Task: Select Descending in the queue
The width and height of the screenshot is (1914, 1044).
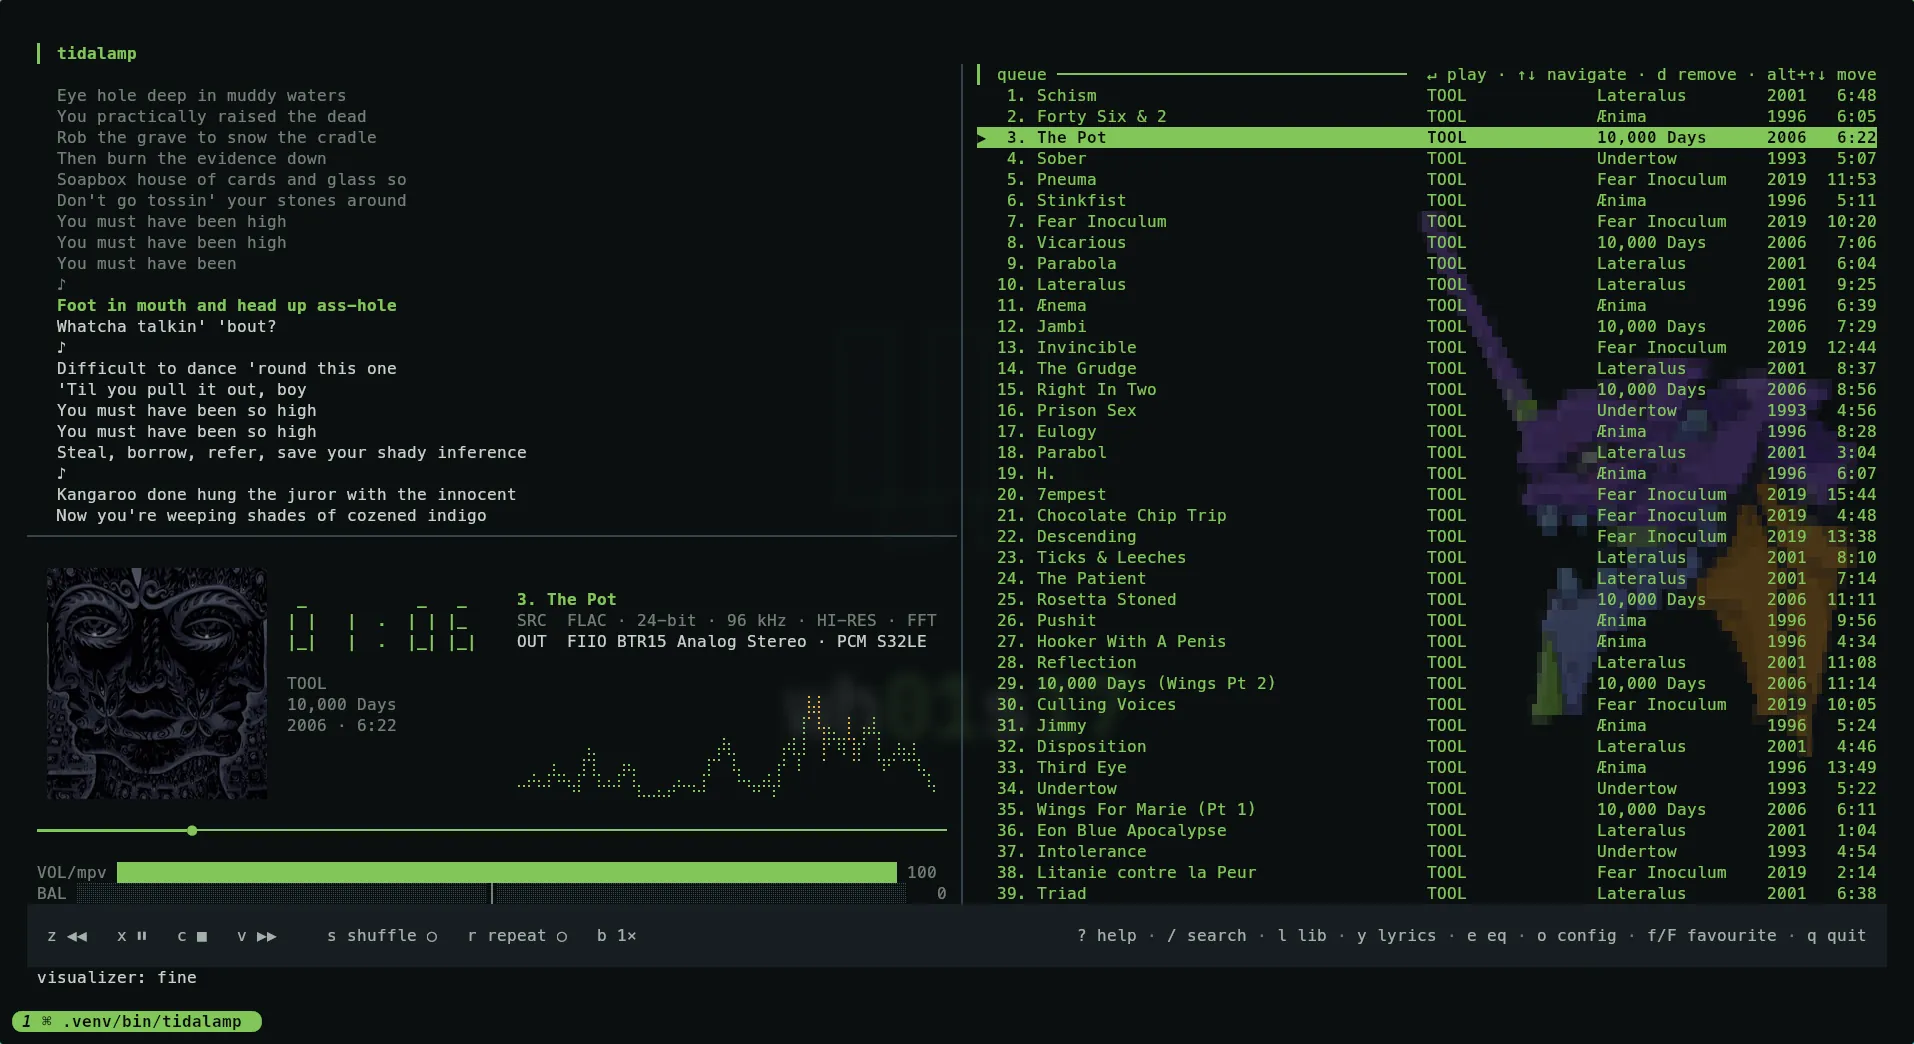Action: coord(1427,537)
